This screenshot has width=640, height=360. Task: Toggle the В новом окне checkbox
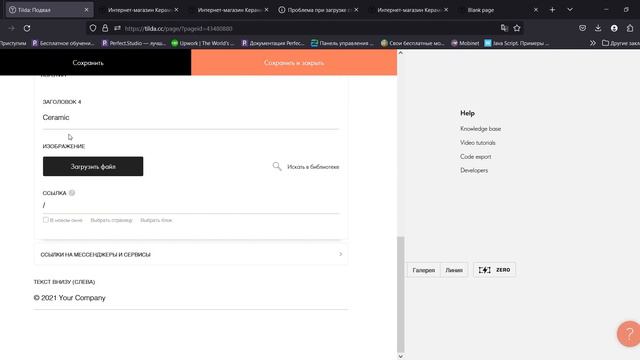pyautogui.click(x=46, y=220)
